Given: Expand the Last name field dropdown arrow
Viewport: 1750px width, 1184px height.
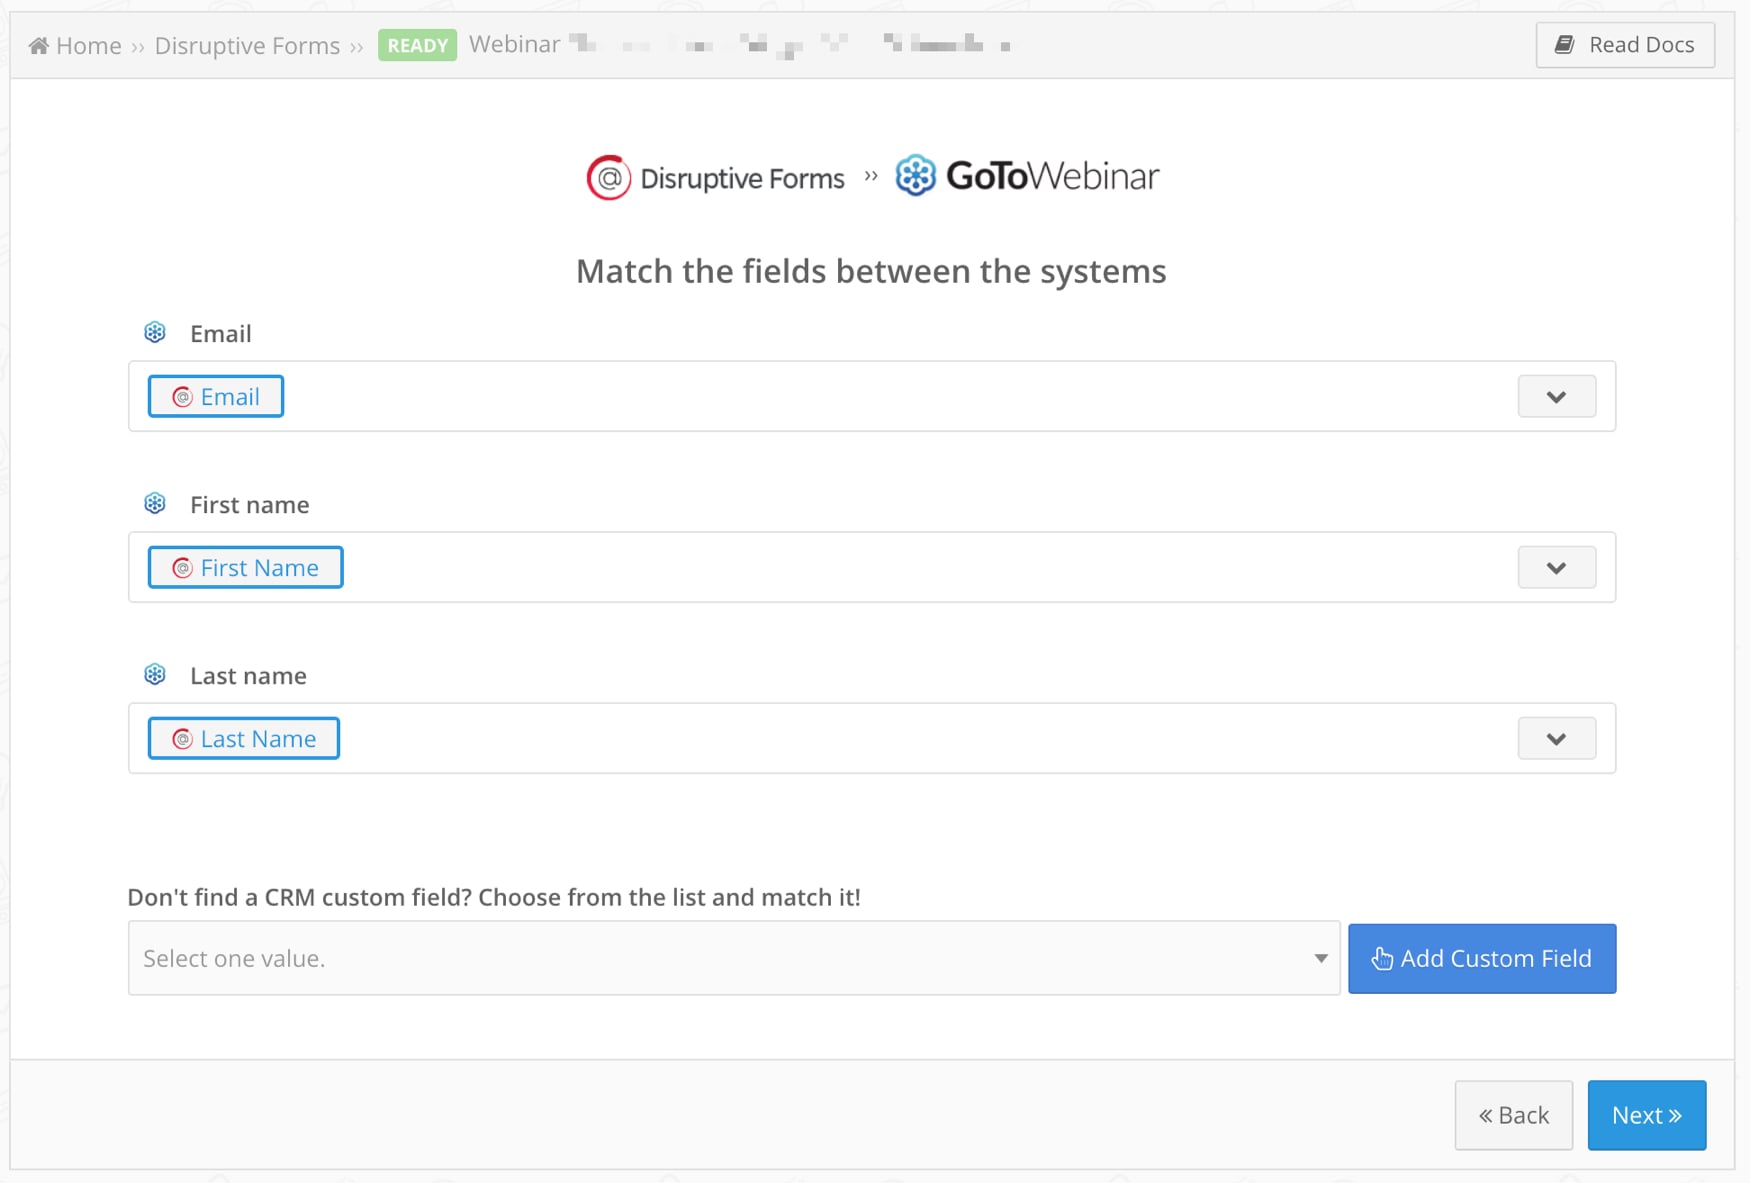Looking at the screenshot, I should pyautogui.click(x=1556, y=739).
